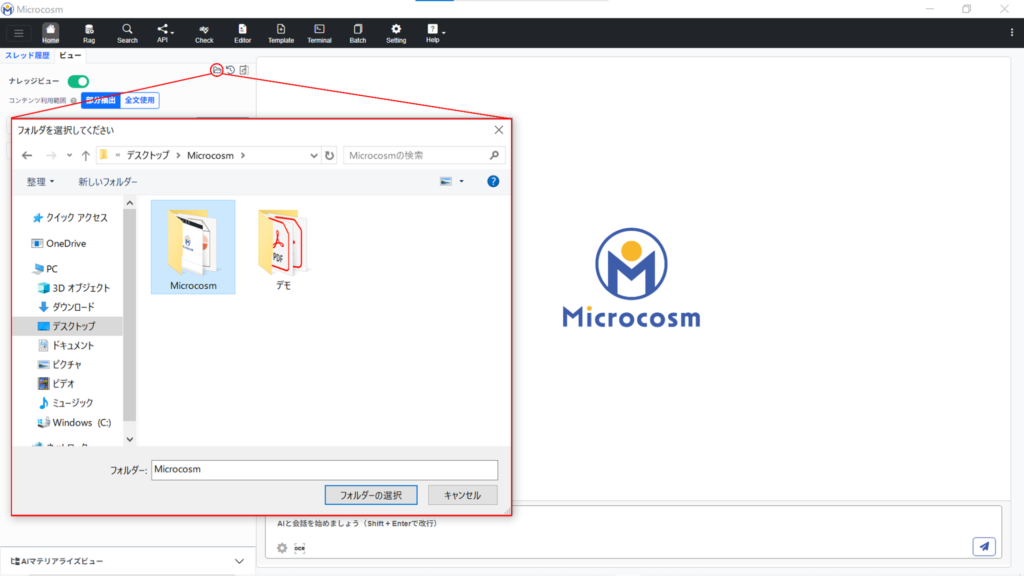This screenshot has width=1024, height=576.
Task: Open the Batch tool
Action: [x=358, y=33]
